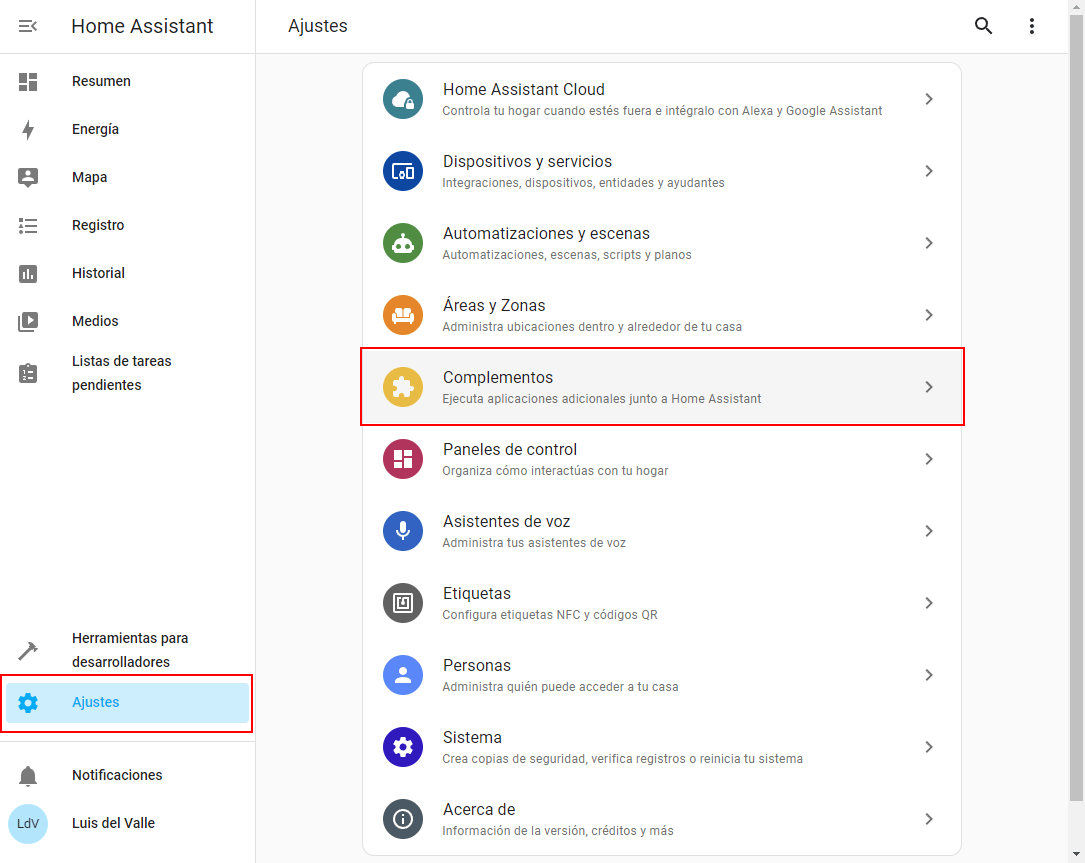The width and height of the screenshot is (1085, 863).
Task: Open Luis del Valle user profile
Action: tap(113, 823)
